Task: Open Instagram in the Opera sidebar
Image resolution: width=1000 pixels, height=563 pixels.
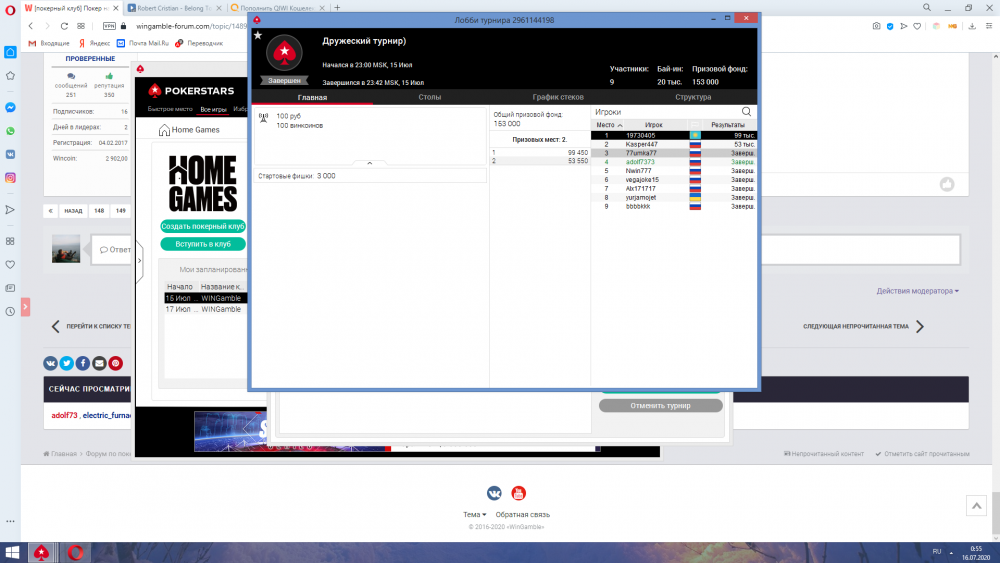Action: [10, 178]
